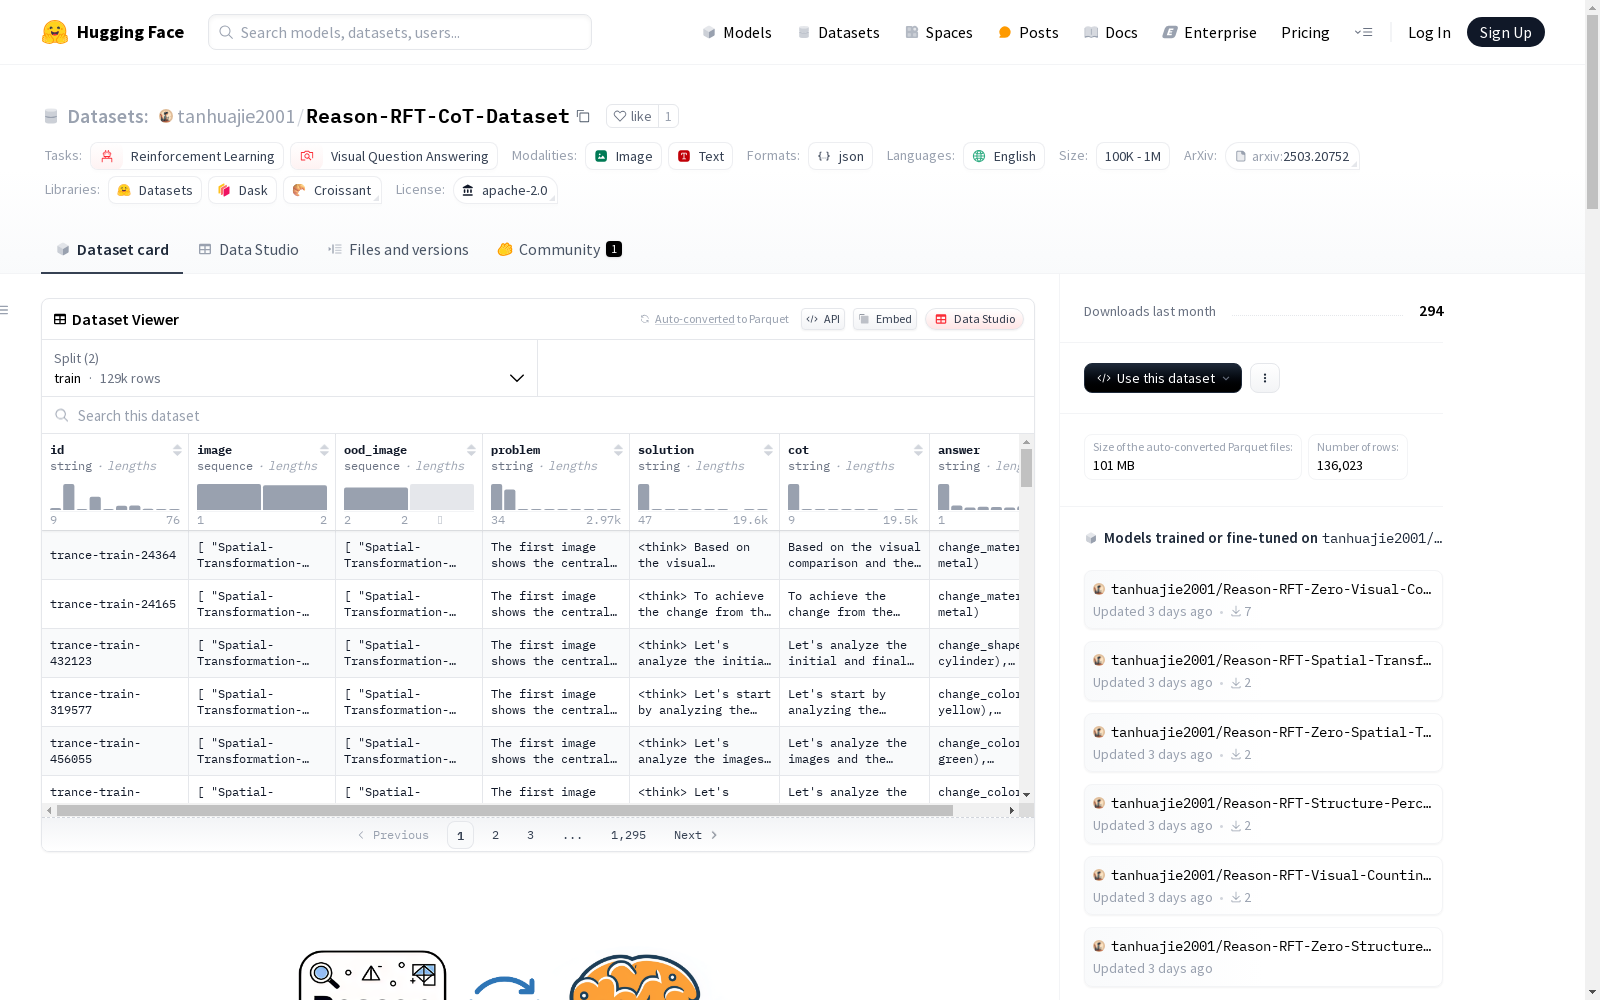Go to the Next page of rows

coord(696,835)
